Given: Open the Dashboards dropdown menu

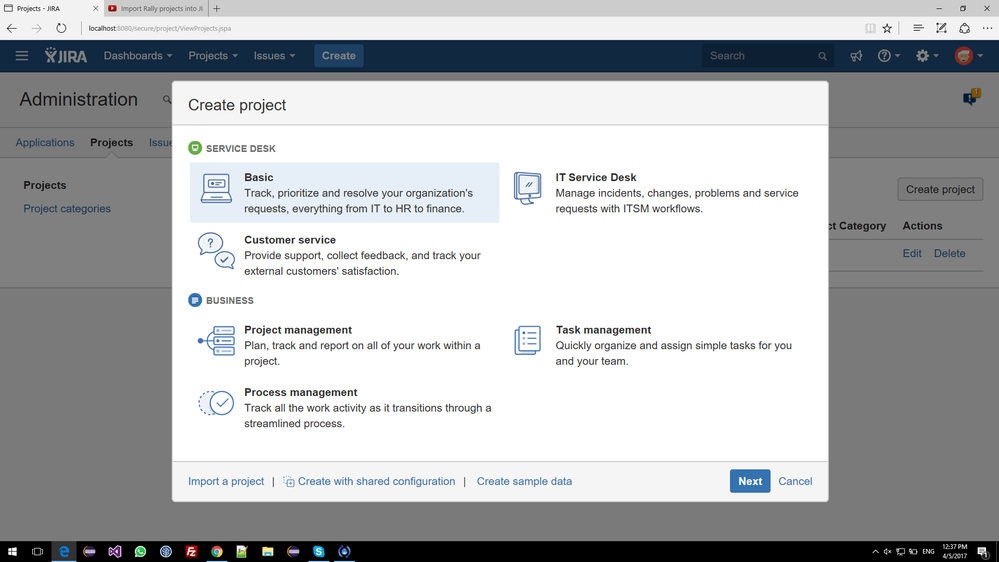Looking at the screenshot, I should point(138,56).
